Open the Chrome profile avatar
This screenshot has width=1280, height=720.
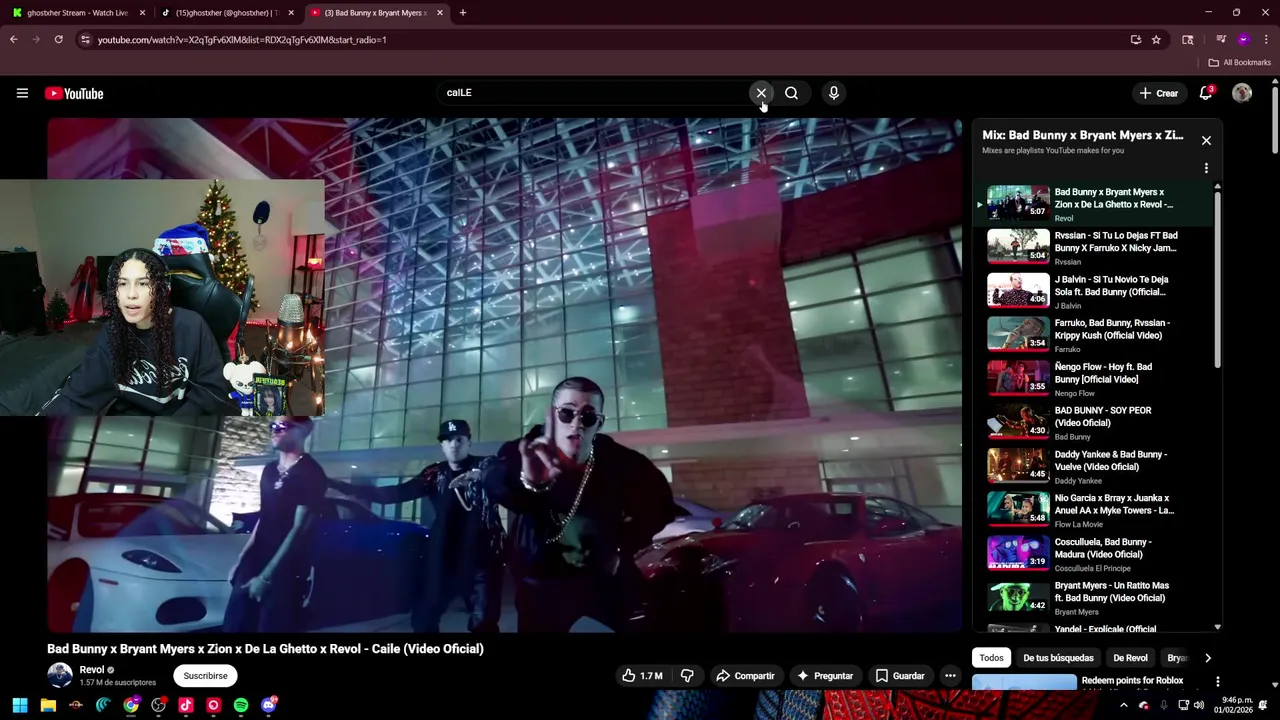click(x=1243, y=40)
